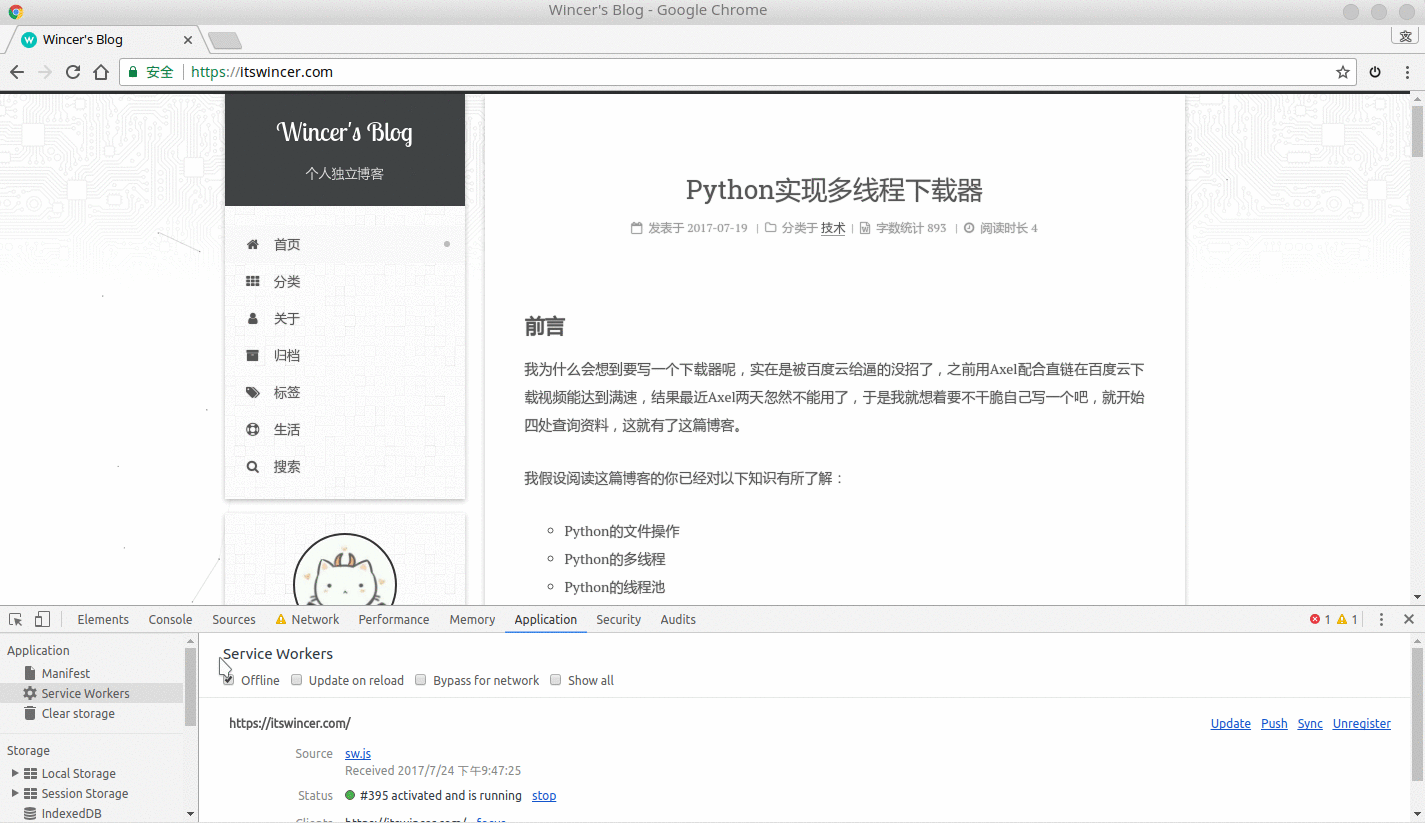The height and width of the screenshot is (823, 1425).
Task: Select the Application tab in DevTools
Action: 546,619
